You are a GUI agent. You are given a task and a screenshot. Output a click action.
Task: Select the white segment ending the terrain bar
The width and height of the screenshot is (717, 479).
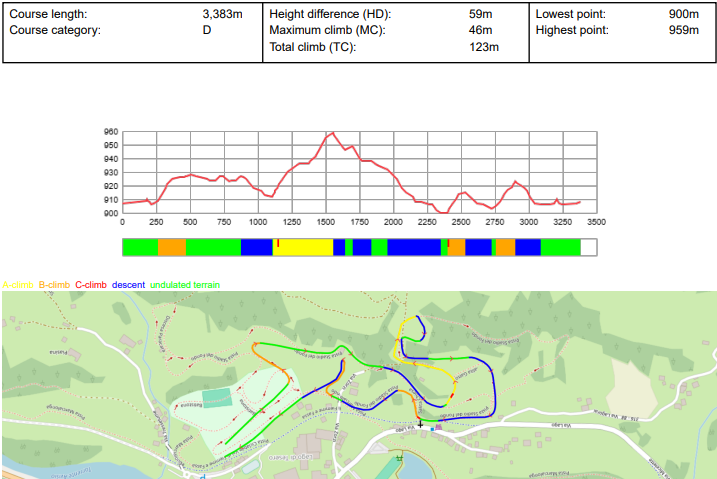pos(588,247)
